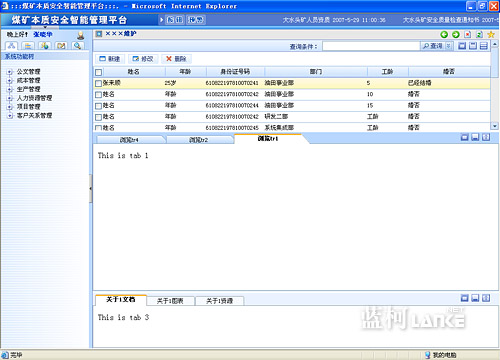Click the table scrollbar down arrow
500x360 pixels.
(495, 126)
